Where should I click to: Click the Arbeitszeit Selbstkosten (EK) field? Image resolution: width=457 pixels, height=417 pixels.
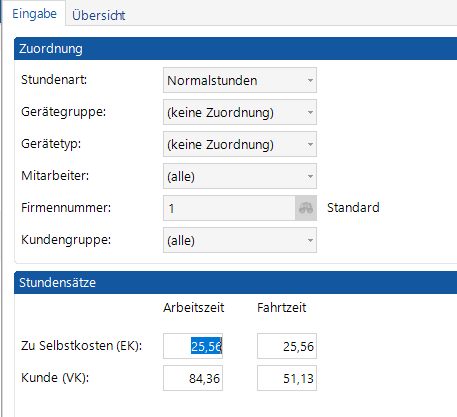click(193, 346)
